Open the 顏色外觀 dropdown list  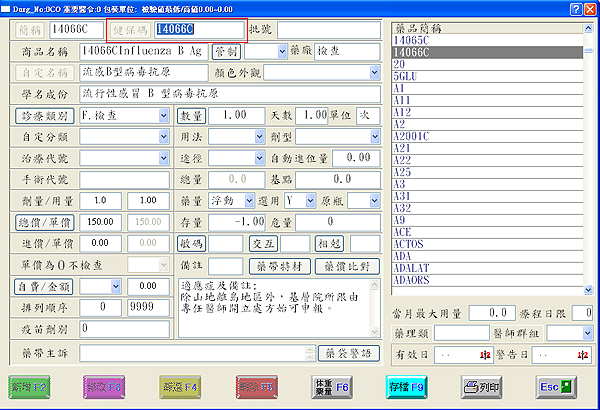[x=375, y=72]
